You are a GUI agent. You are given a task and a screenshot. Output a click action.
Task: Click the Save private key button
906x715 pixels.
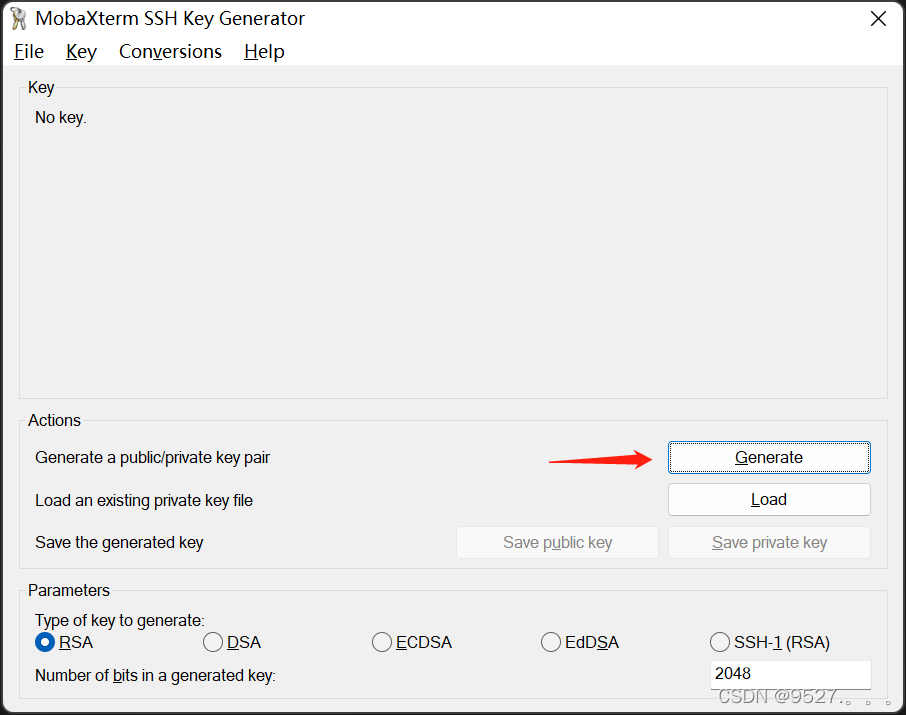(768, 542)
